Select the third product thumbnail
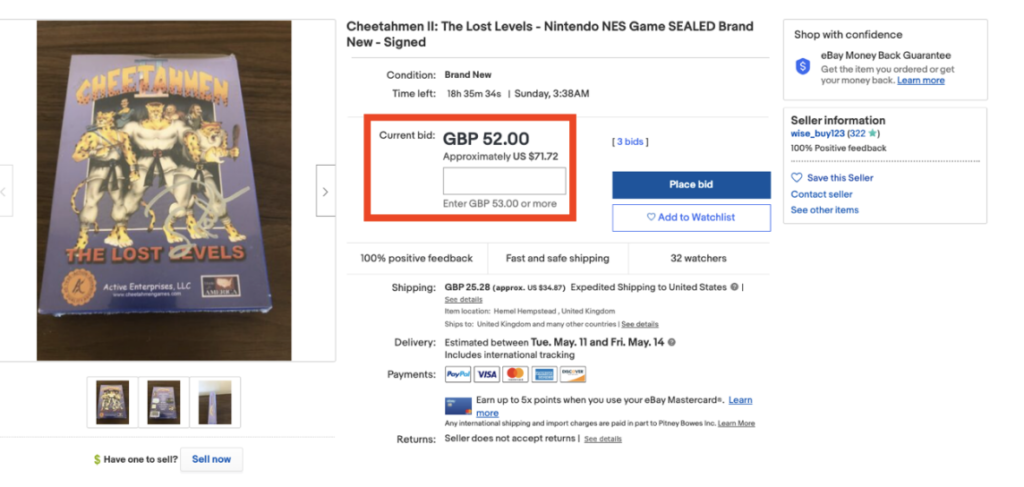Viewport: 1024px width, 487px height. point(214,402)
